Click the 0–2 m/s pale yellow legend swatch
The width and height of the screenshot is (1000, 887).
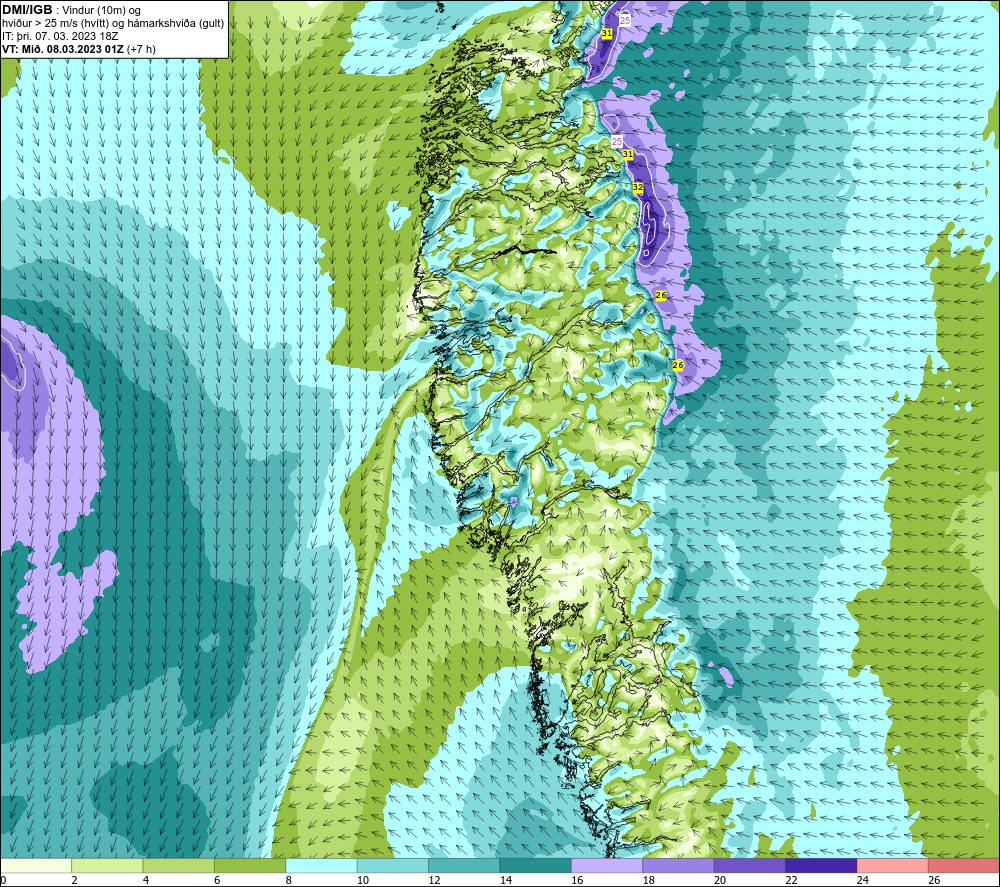coord(36,866)
